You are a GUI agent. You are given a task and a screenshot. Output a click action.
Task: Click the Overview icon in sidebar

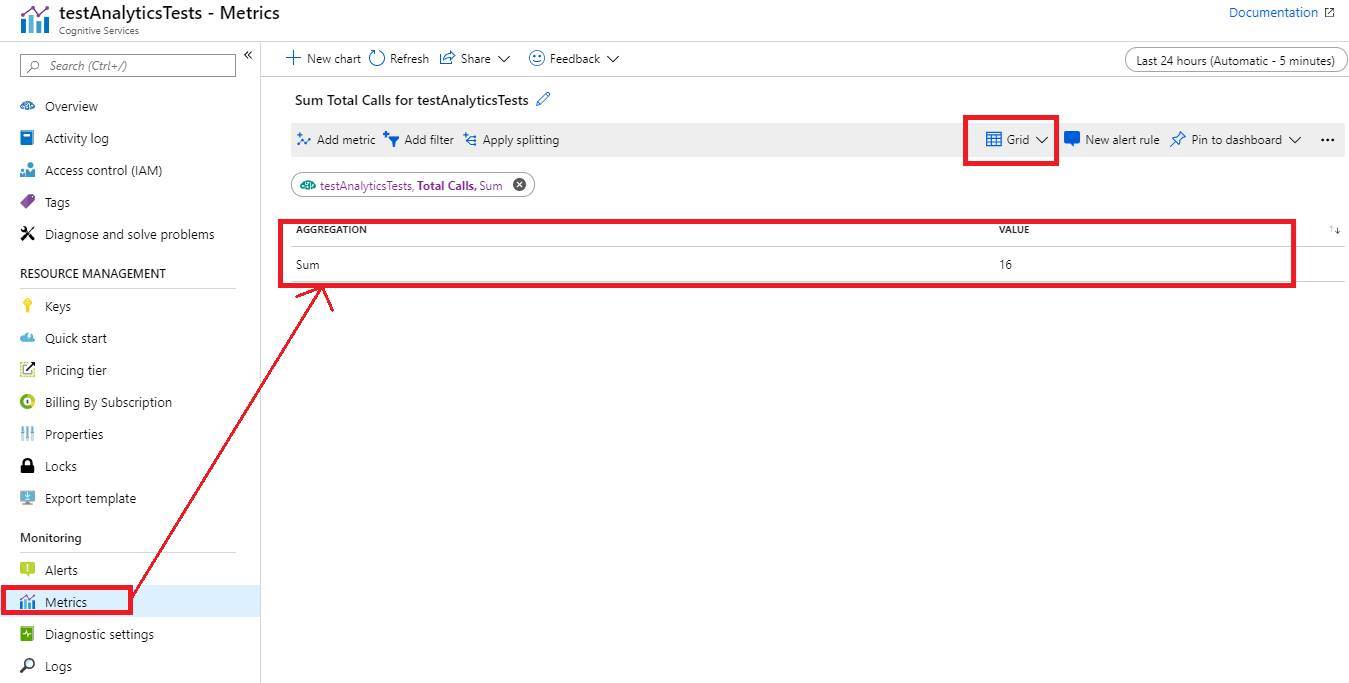(x=27, y=106)
